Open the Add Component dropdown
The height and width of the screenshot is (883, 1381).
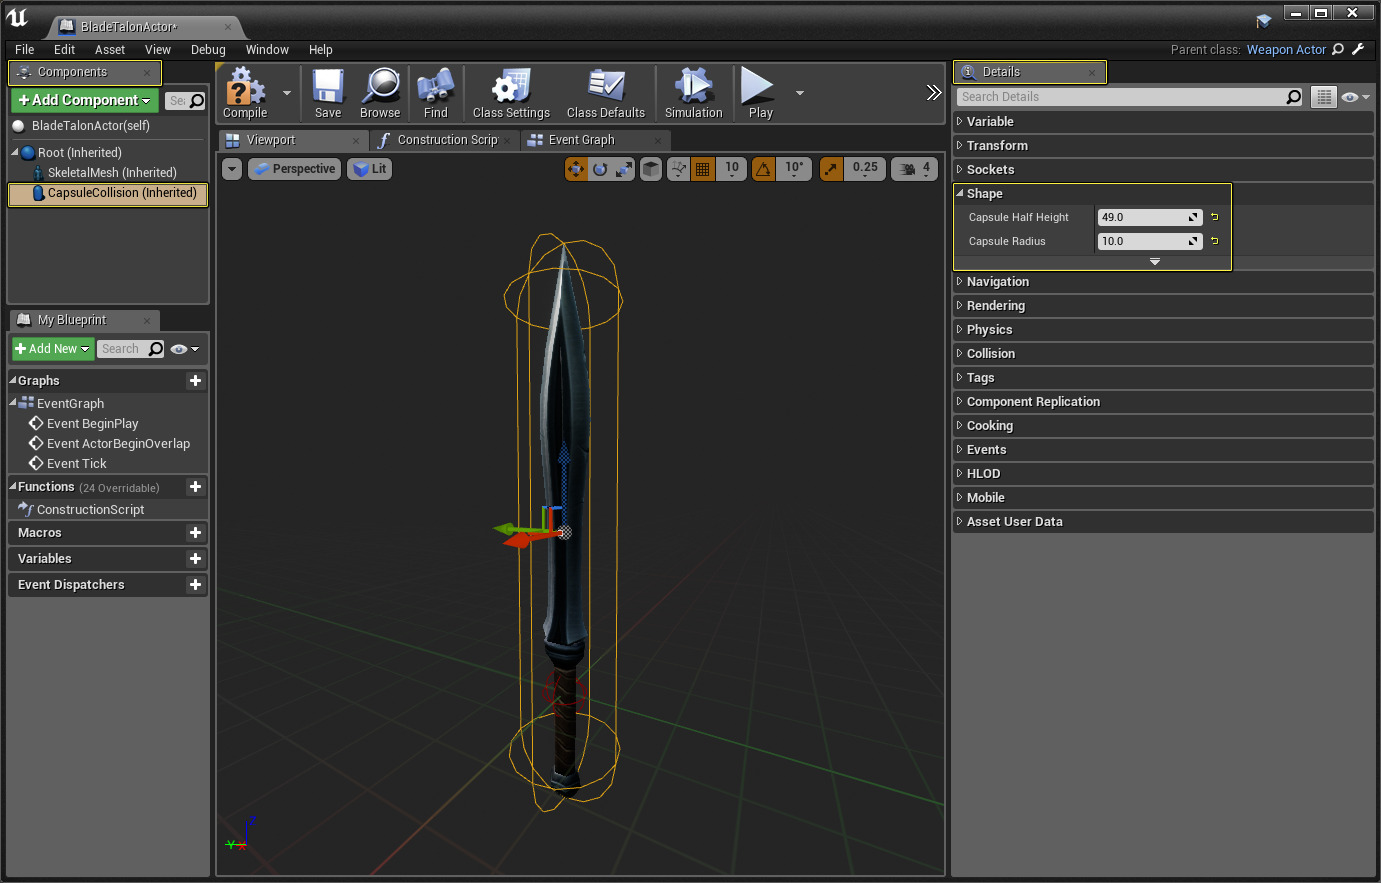pos(85,100)
